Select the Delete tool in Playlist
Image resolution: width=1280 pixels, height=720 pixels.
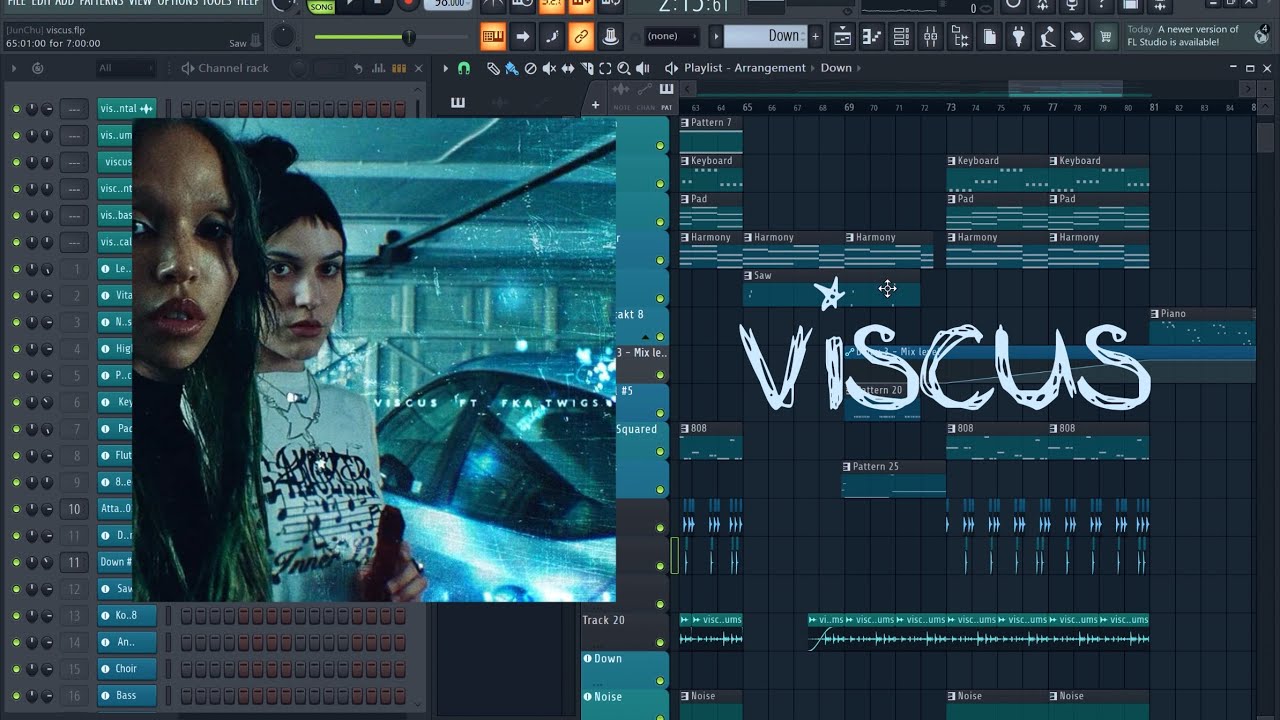[x=530, y=68]
